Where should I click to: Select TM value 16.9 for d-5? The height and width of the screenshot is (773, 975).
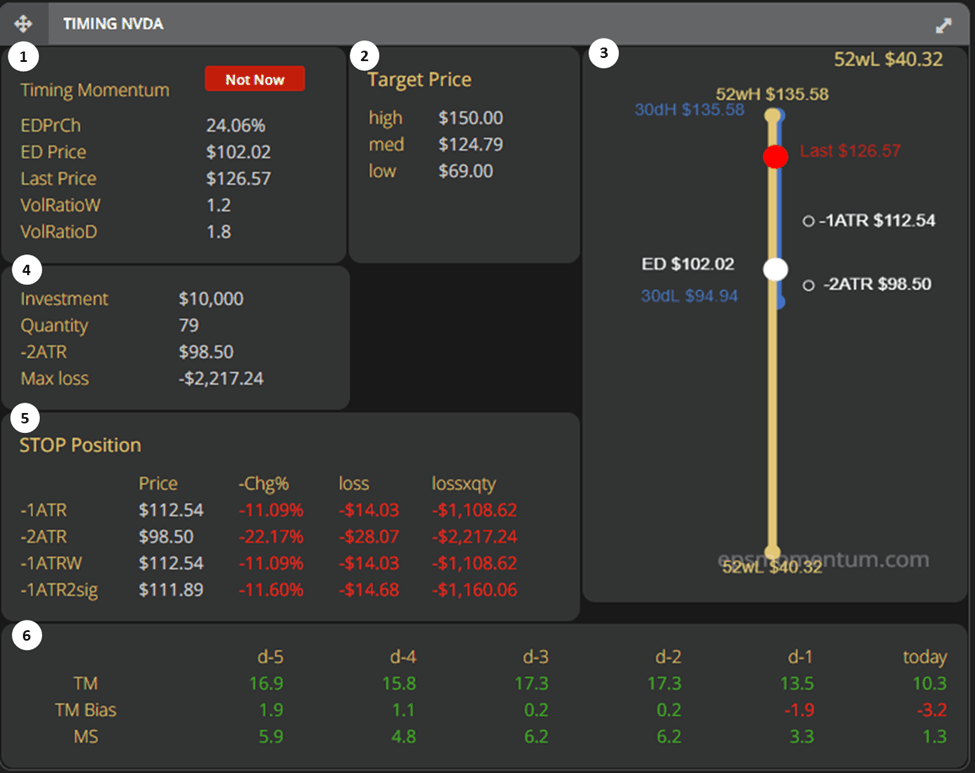point(266,683)
